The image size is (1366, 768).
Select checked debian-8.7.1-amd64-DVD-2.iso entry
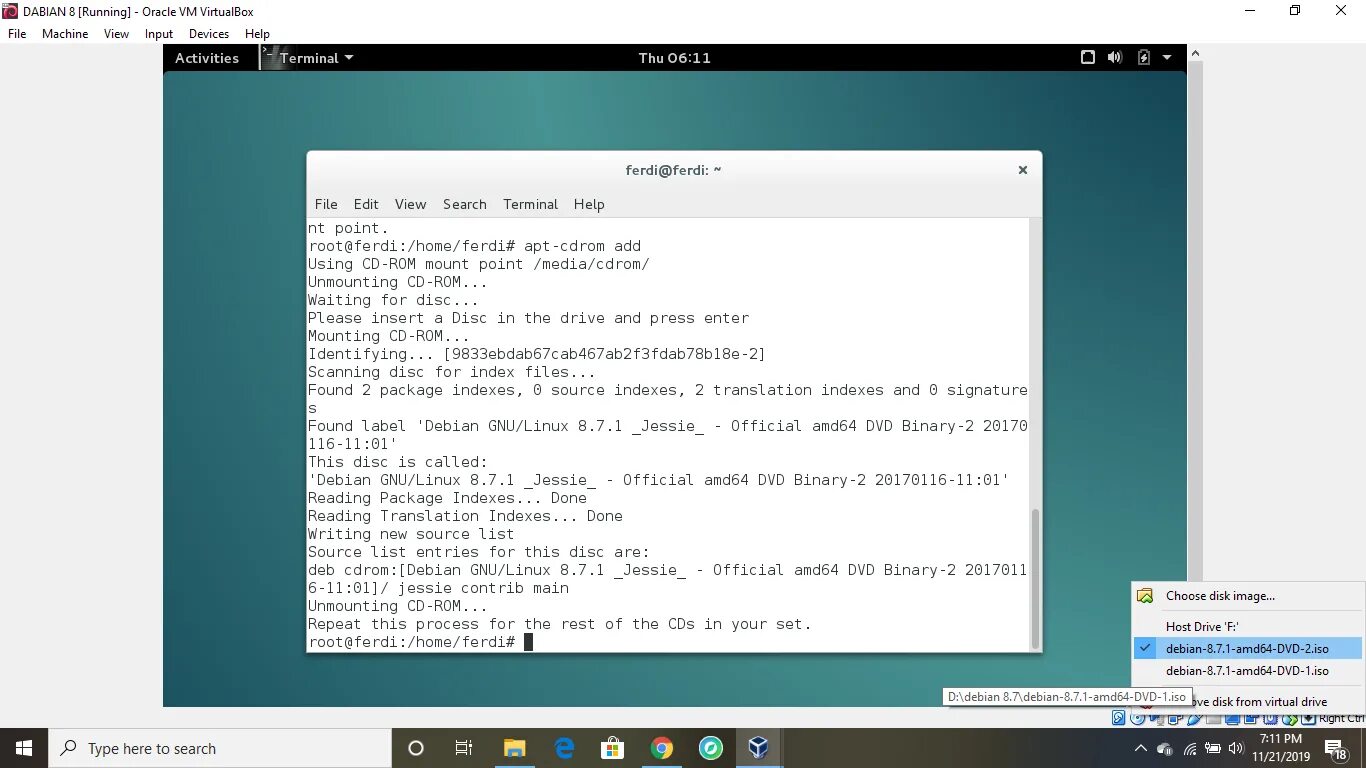[x=1248, y=649]
